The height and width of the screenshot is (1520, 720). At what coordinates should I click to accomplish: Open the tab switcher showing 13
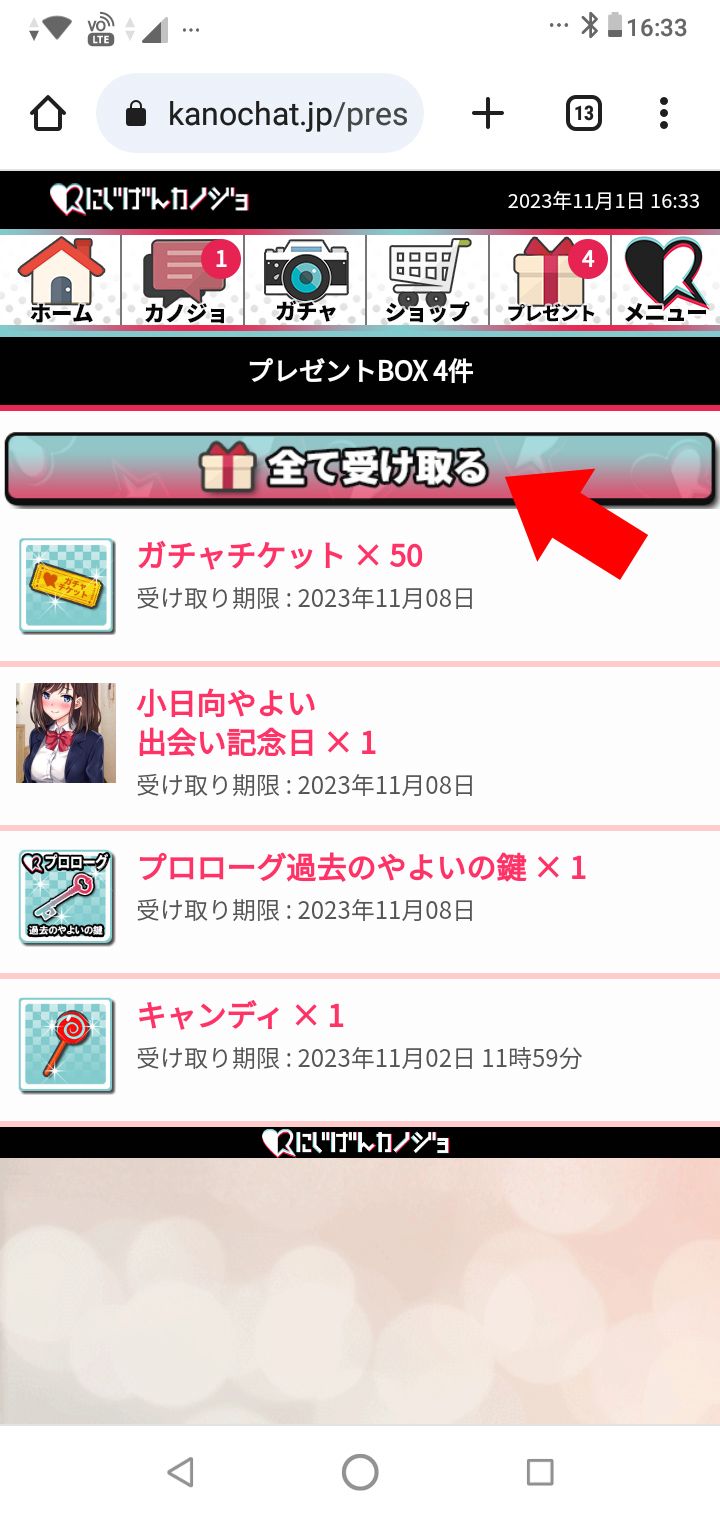tap(583, 113)
